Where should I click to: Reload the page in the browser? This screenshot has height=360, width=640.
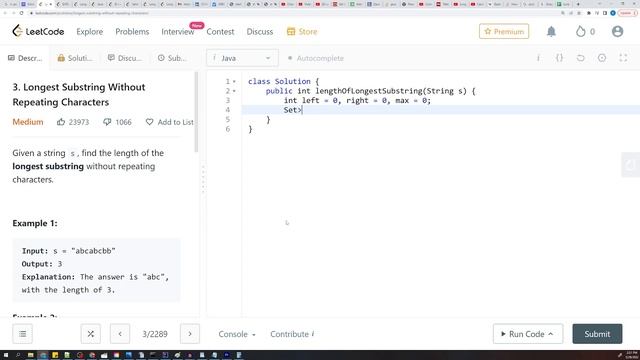pos(22,13)
